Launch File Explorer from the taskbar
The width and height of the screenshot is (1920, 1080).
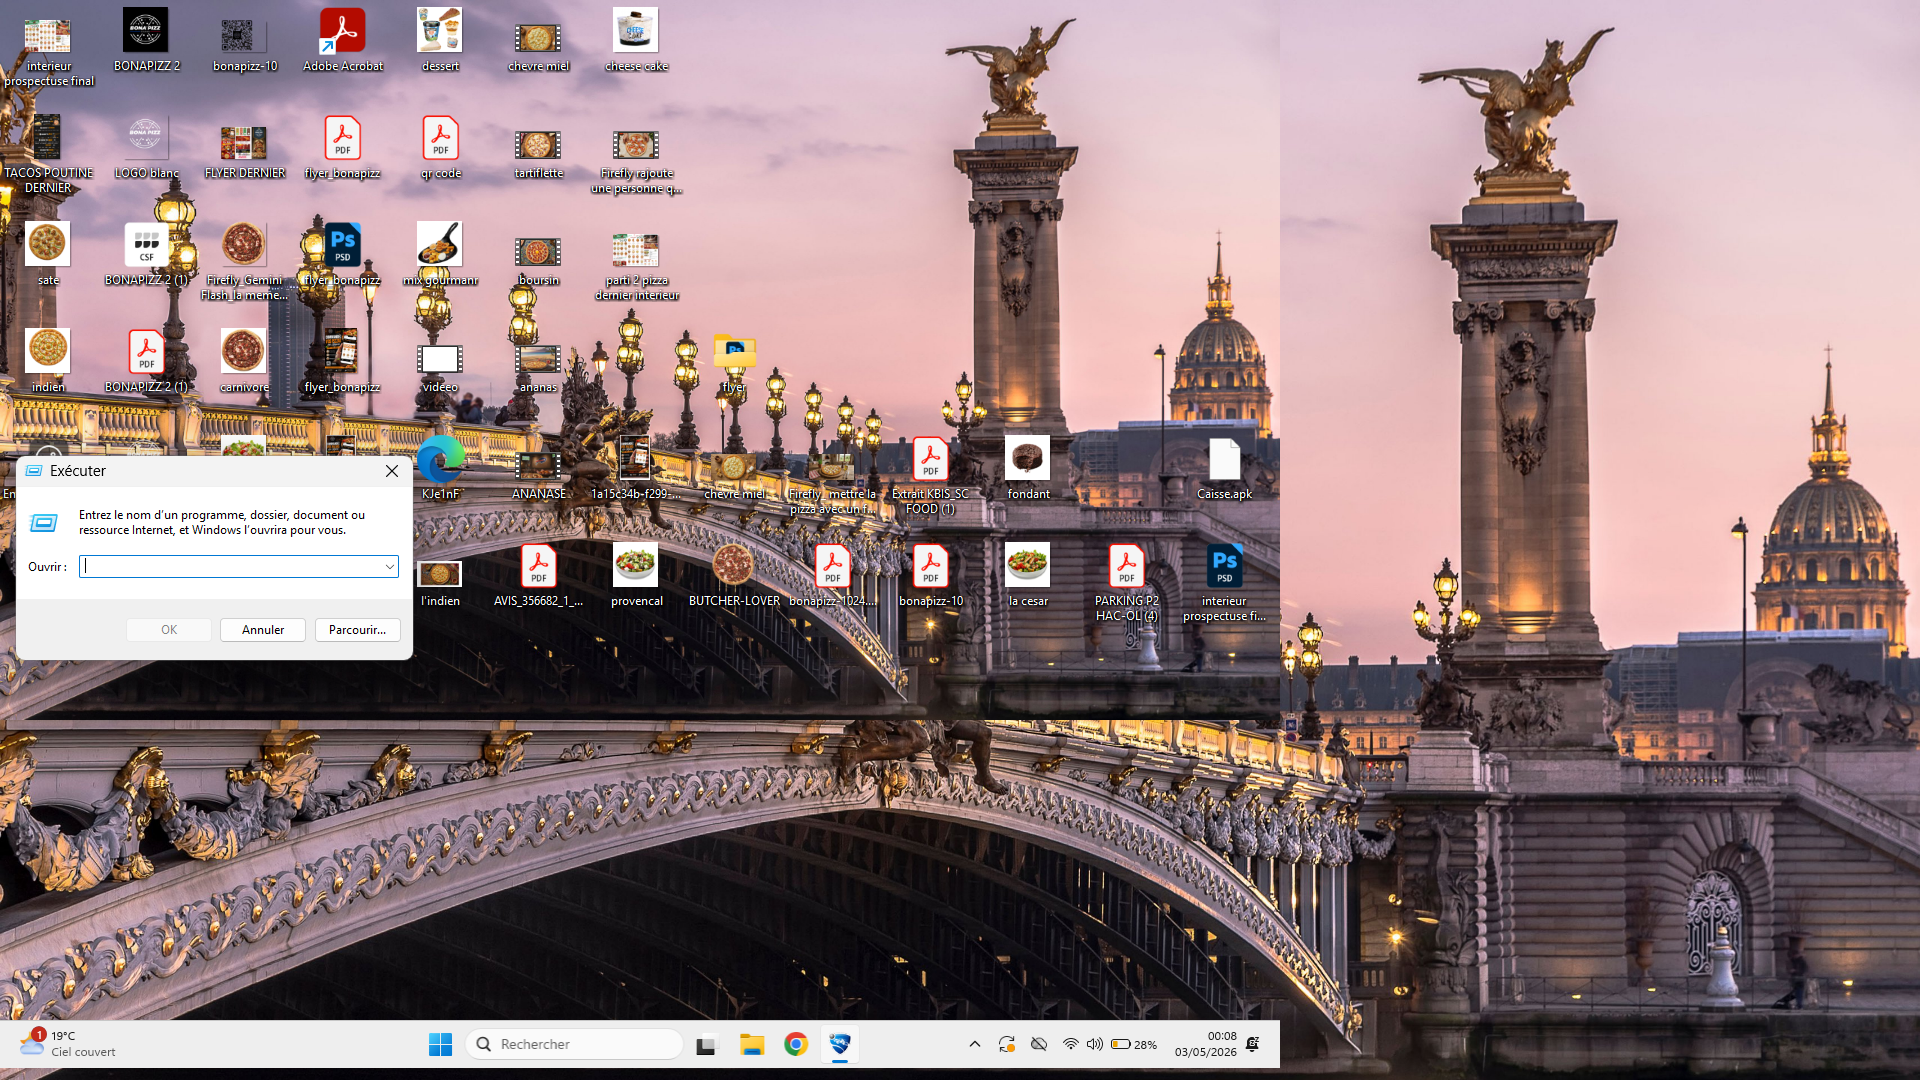coord(751,1044)
